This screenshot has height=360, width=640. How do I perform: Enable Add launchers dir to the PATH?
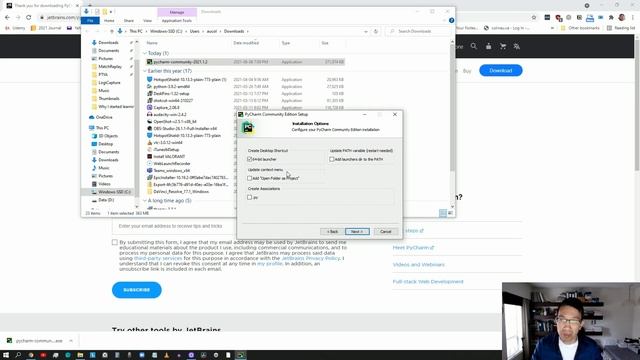(x=331, y=159)
